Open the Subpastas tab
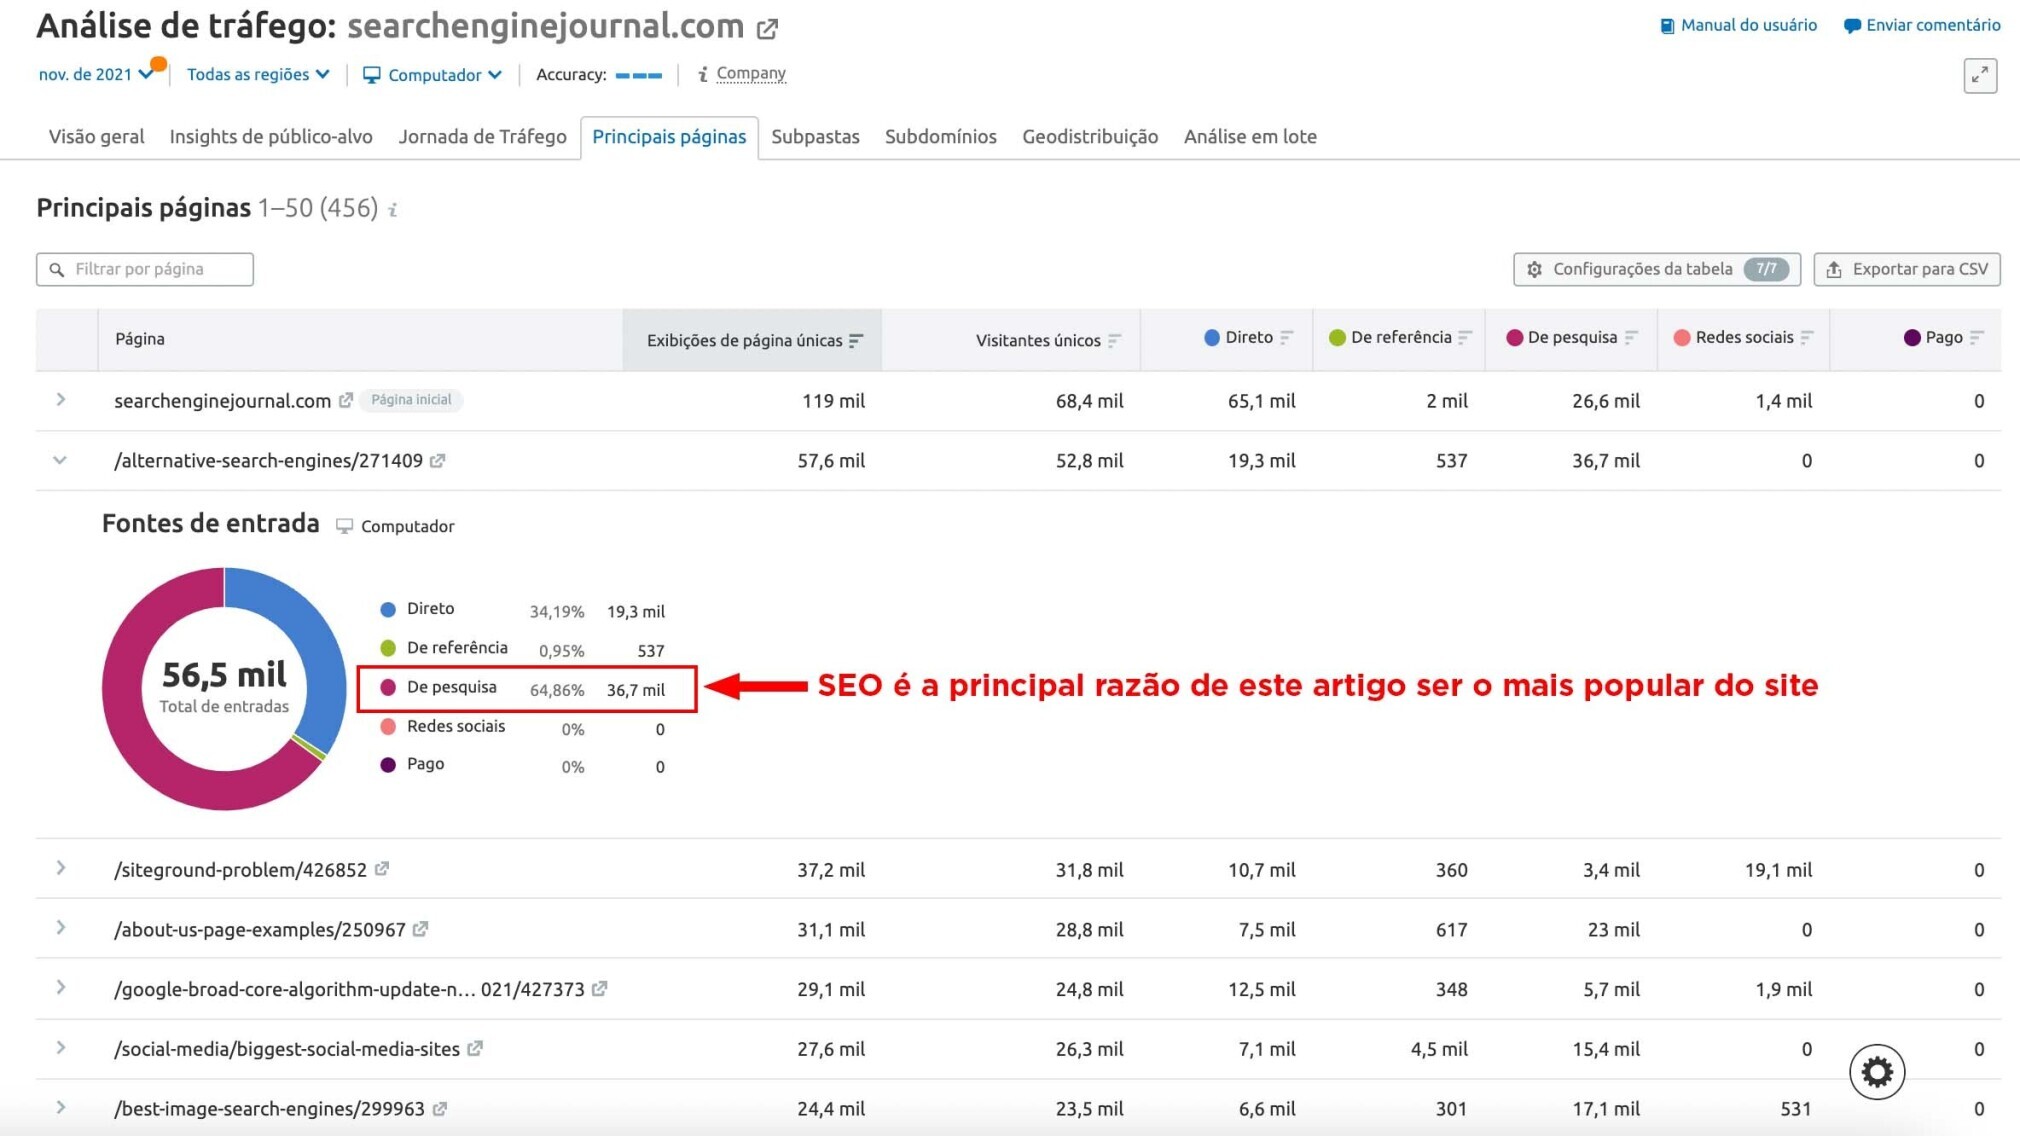2020x1136 pixels. pyautogui.click(x=815, y=137)
